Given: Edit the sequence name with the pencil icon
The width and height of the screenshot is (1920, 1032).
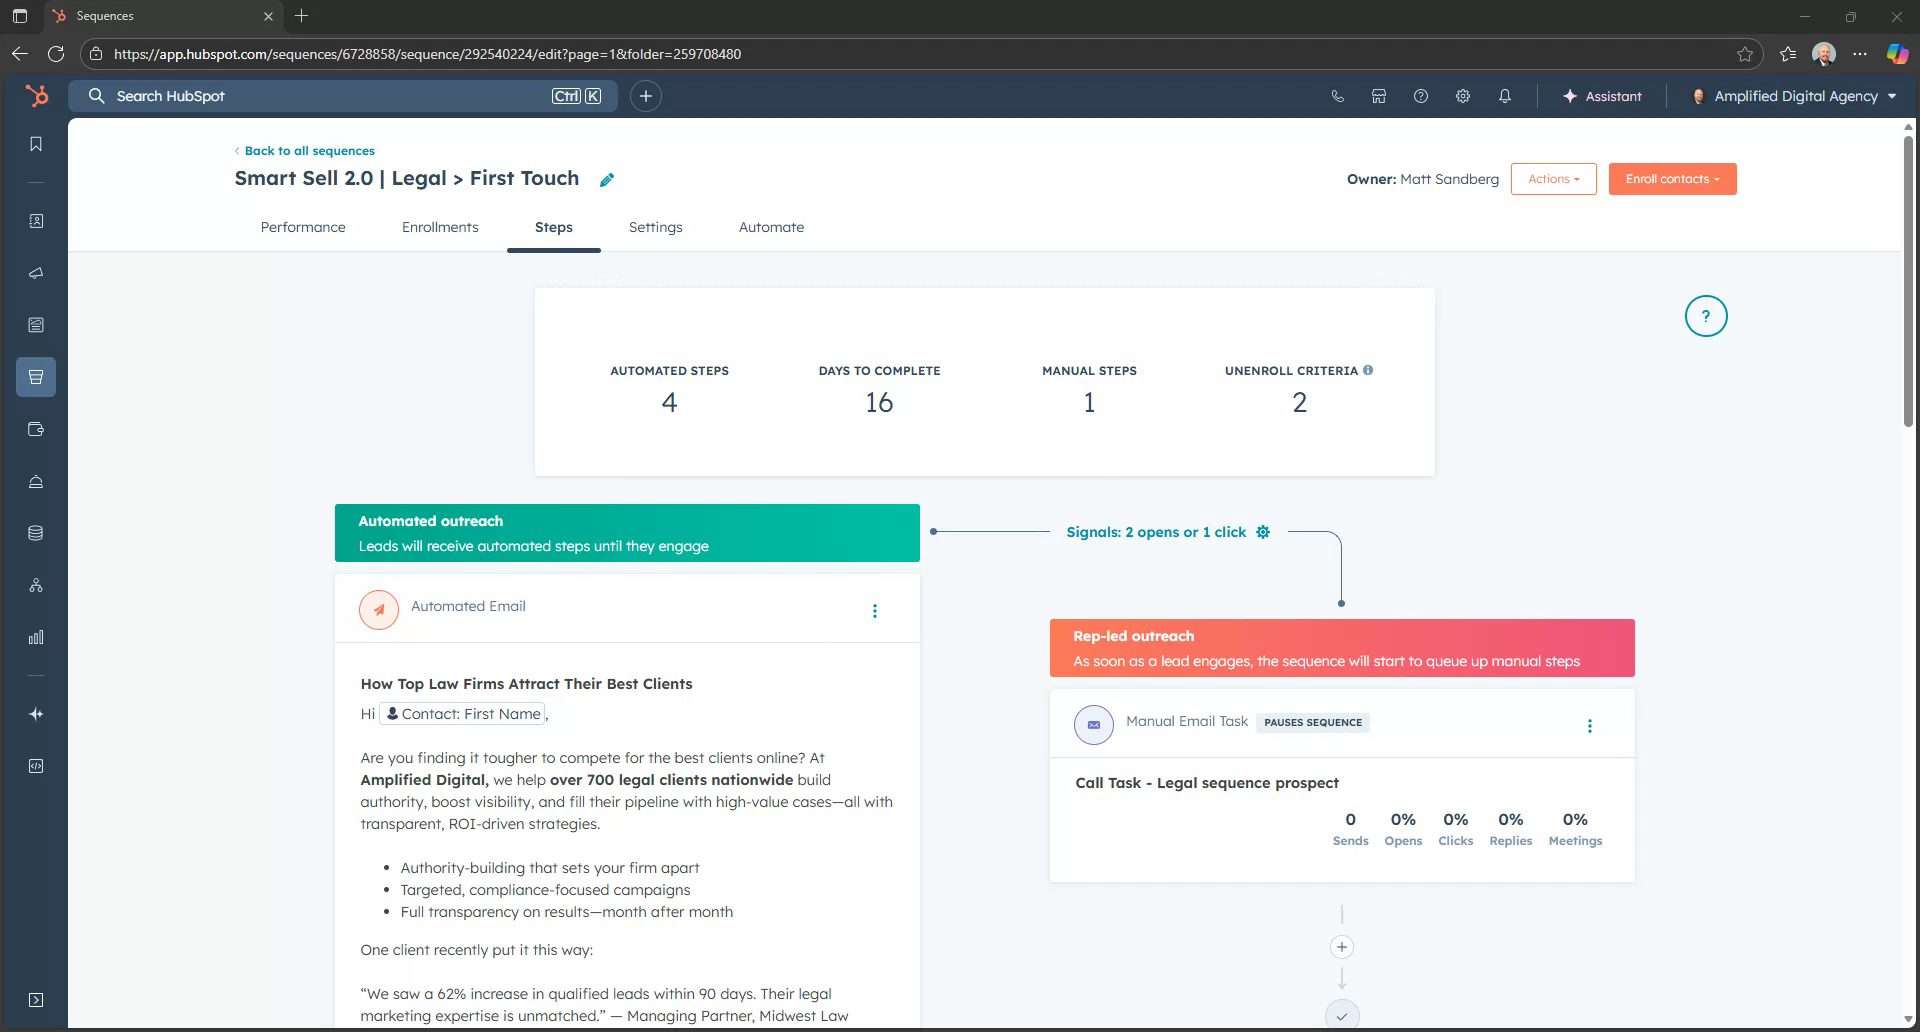Looking at the screenshot, I should 605,179.
